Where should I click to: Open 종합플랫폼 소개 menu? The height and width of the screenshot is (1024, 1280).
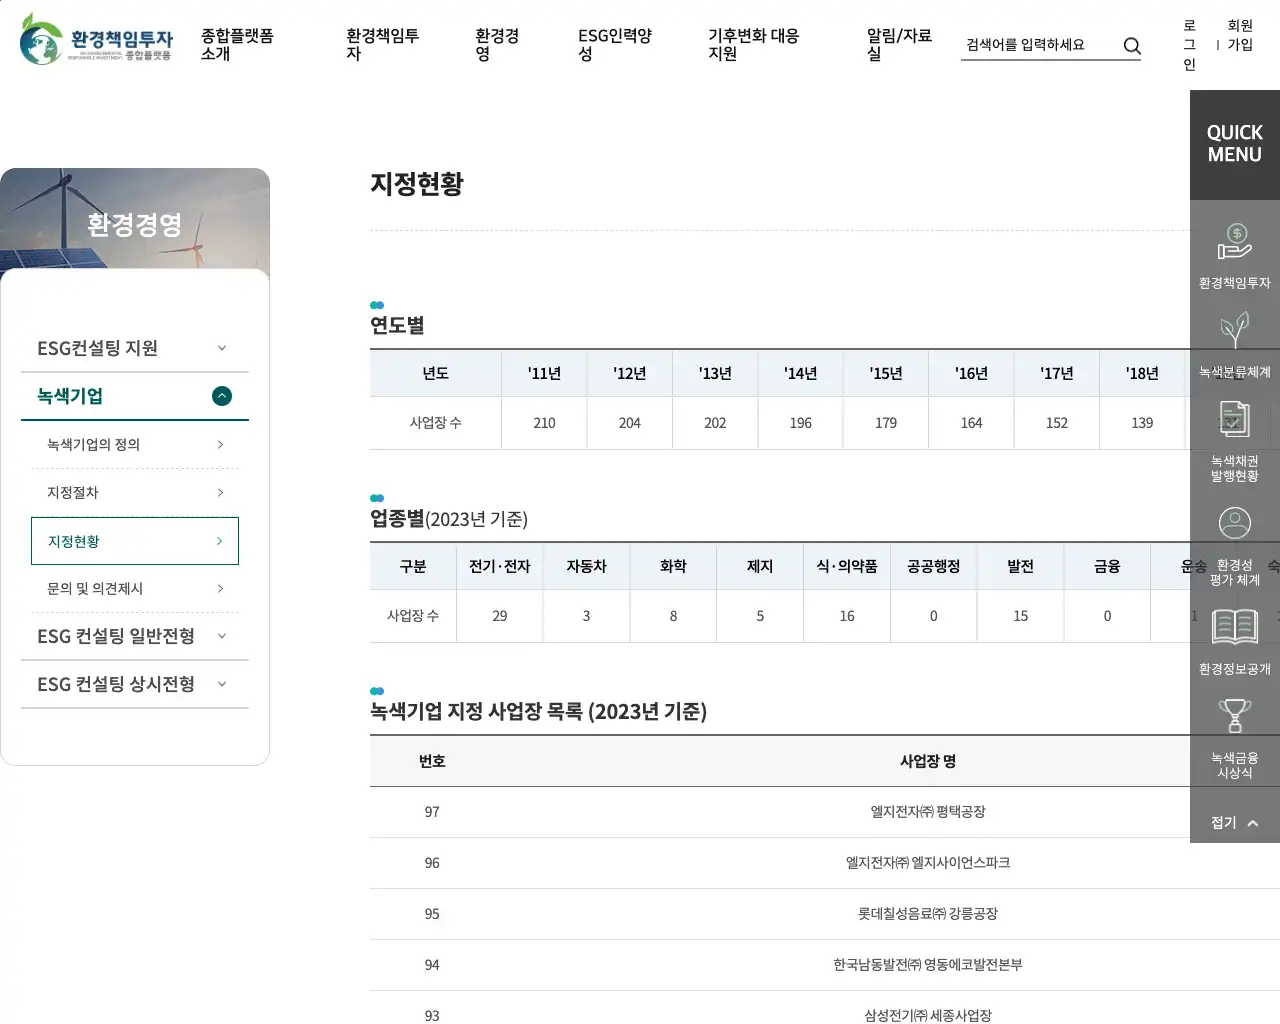point(237,44)
